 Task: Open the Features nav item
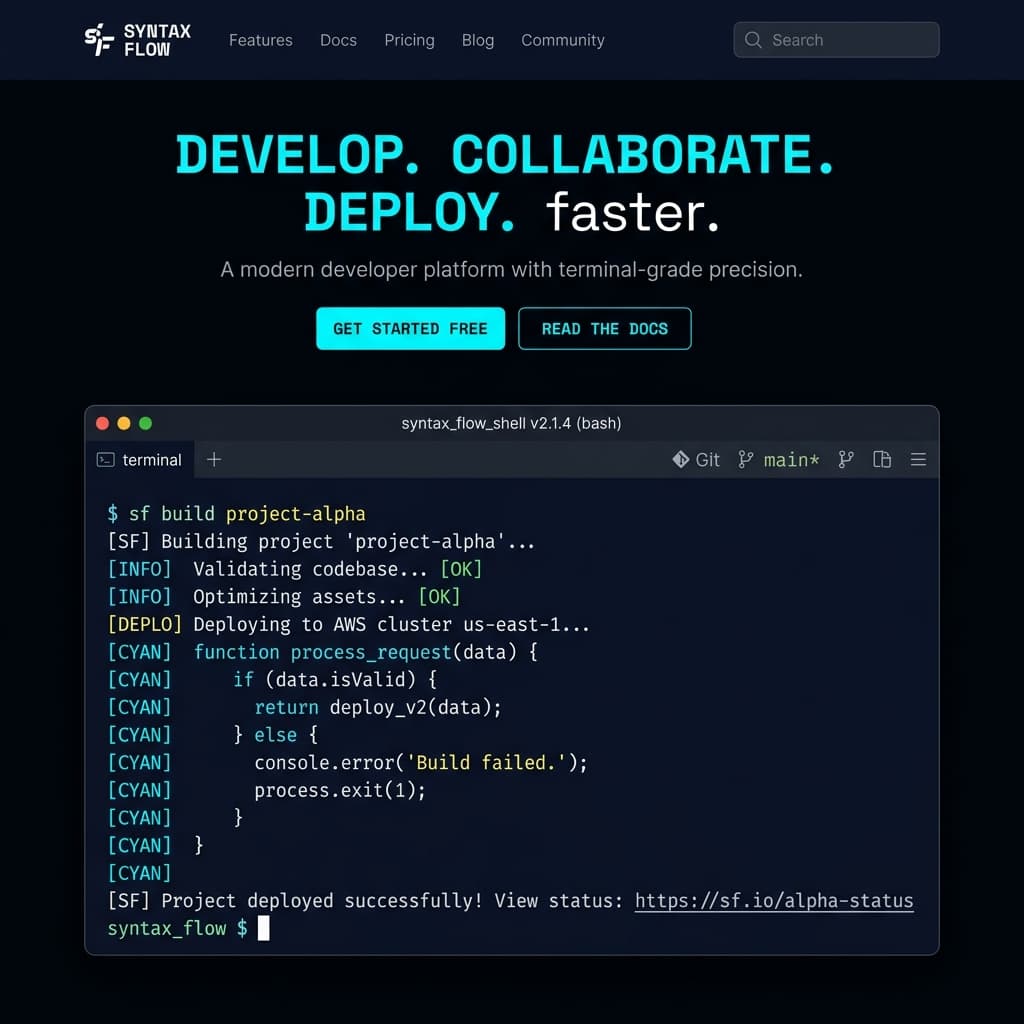pos(261,40)
